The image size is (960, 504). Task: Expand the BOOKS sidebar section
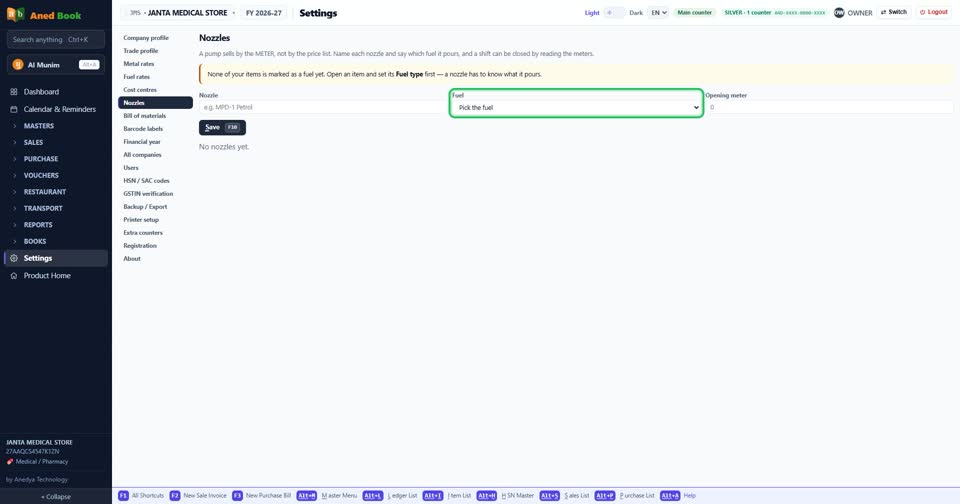click(34, 241)
